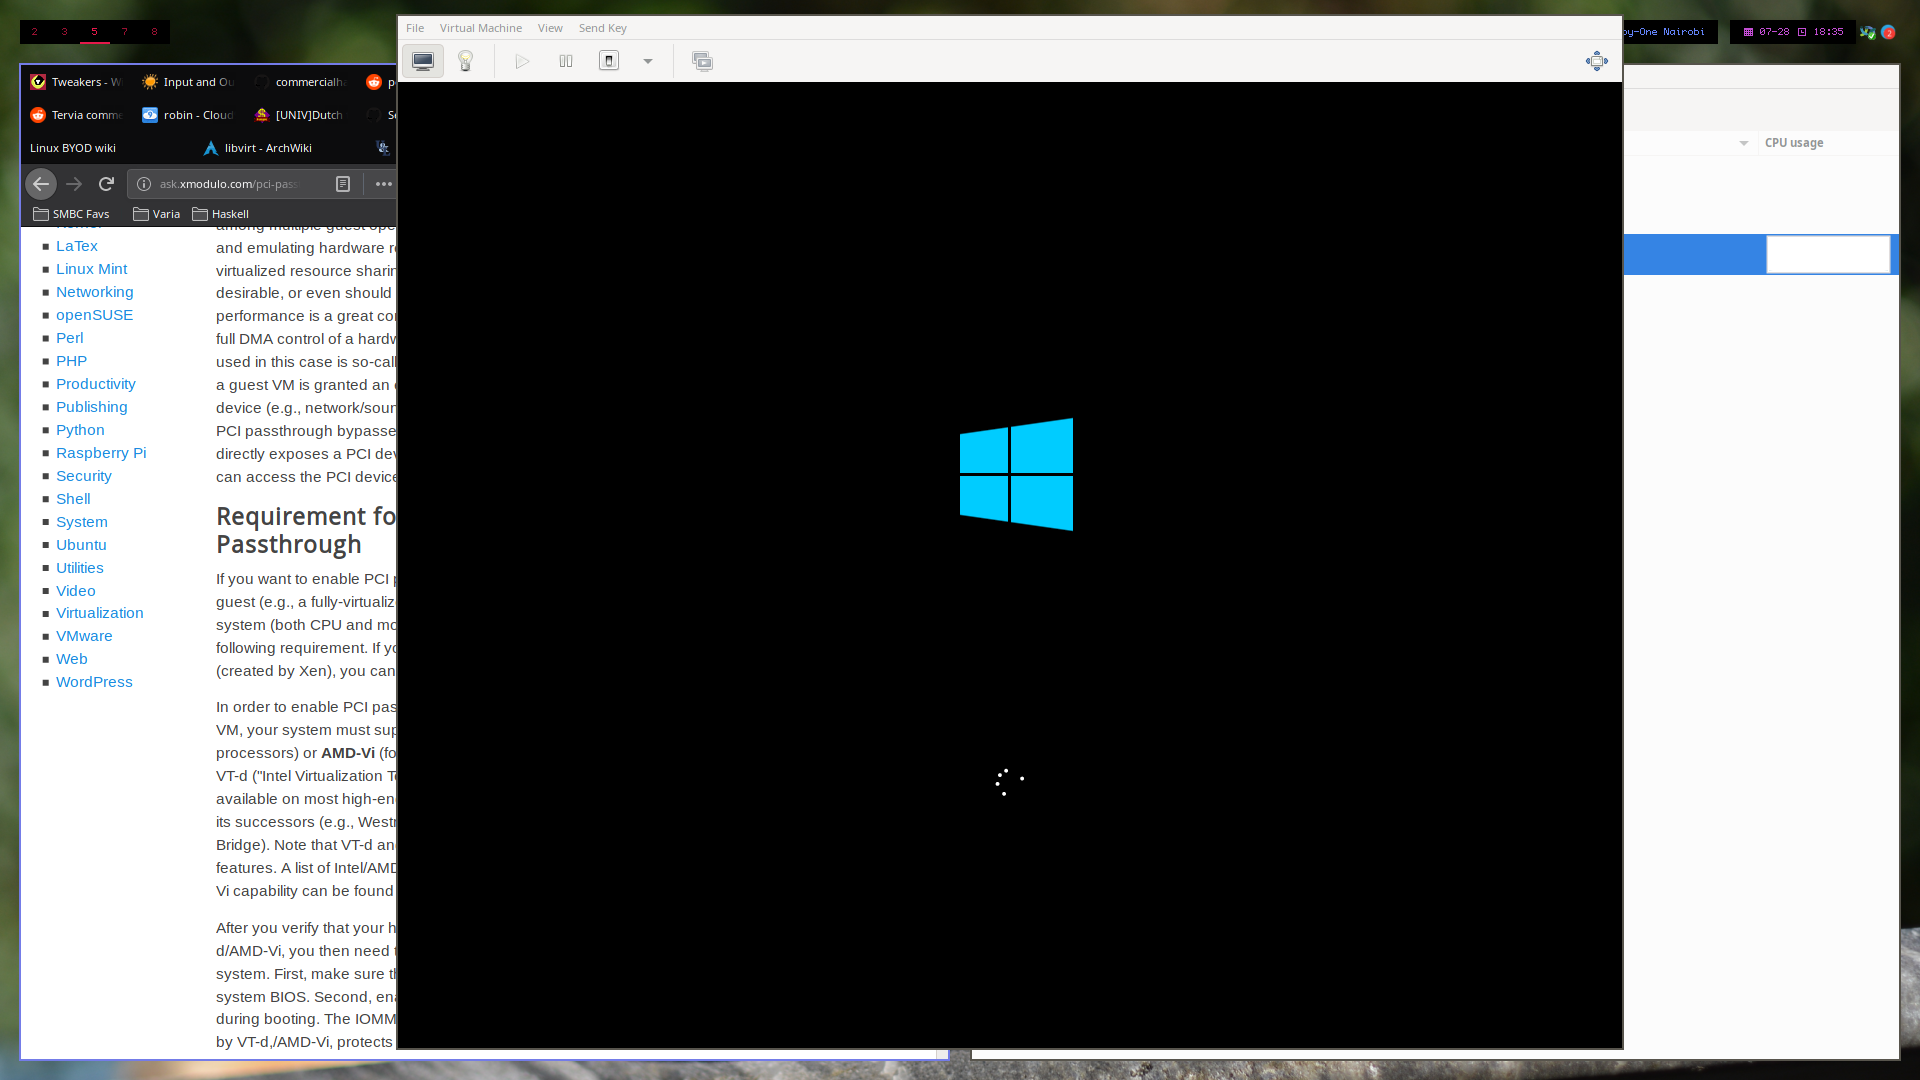
Task: Open the Manage VM snapshots icon
Action: pos(702,61)
